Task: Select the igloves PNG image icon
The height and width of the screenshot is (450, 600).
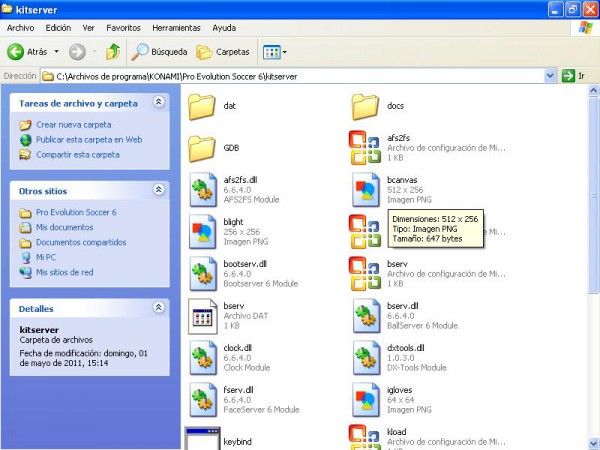Action: (366, 400)
